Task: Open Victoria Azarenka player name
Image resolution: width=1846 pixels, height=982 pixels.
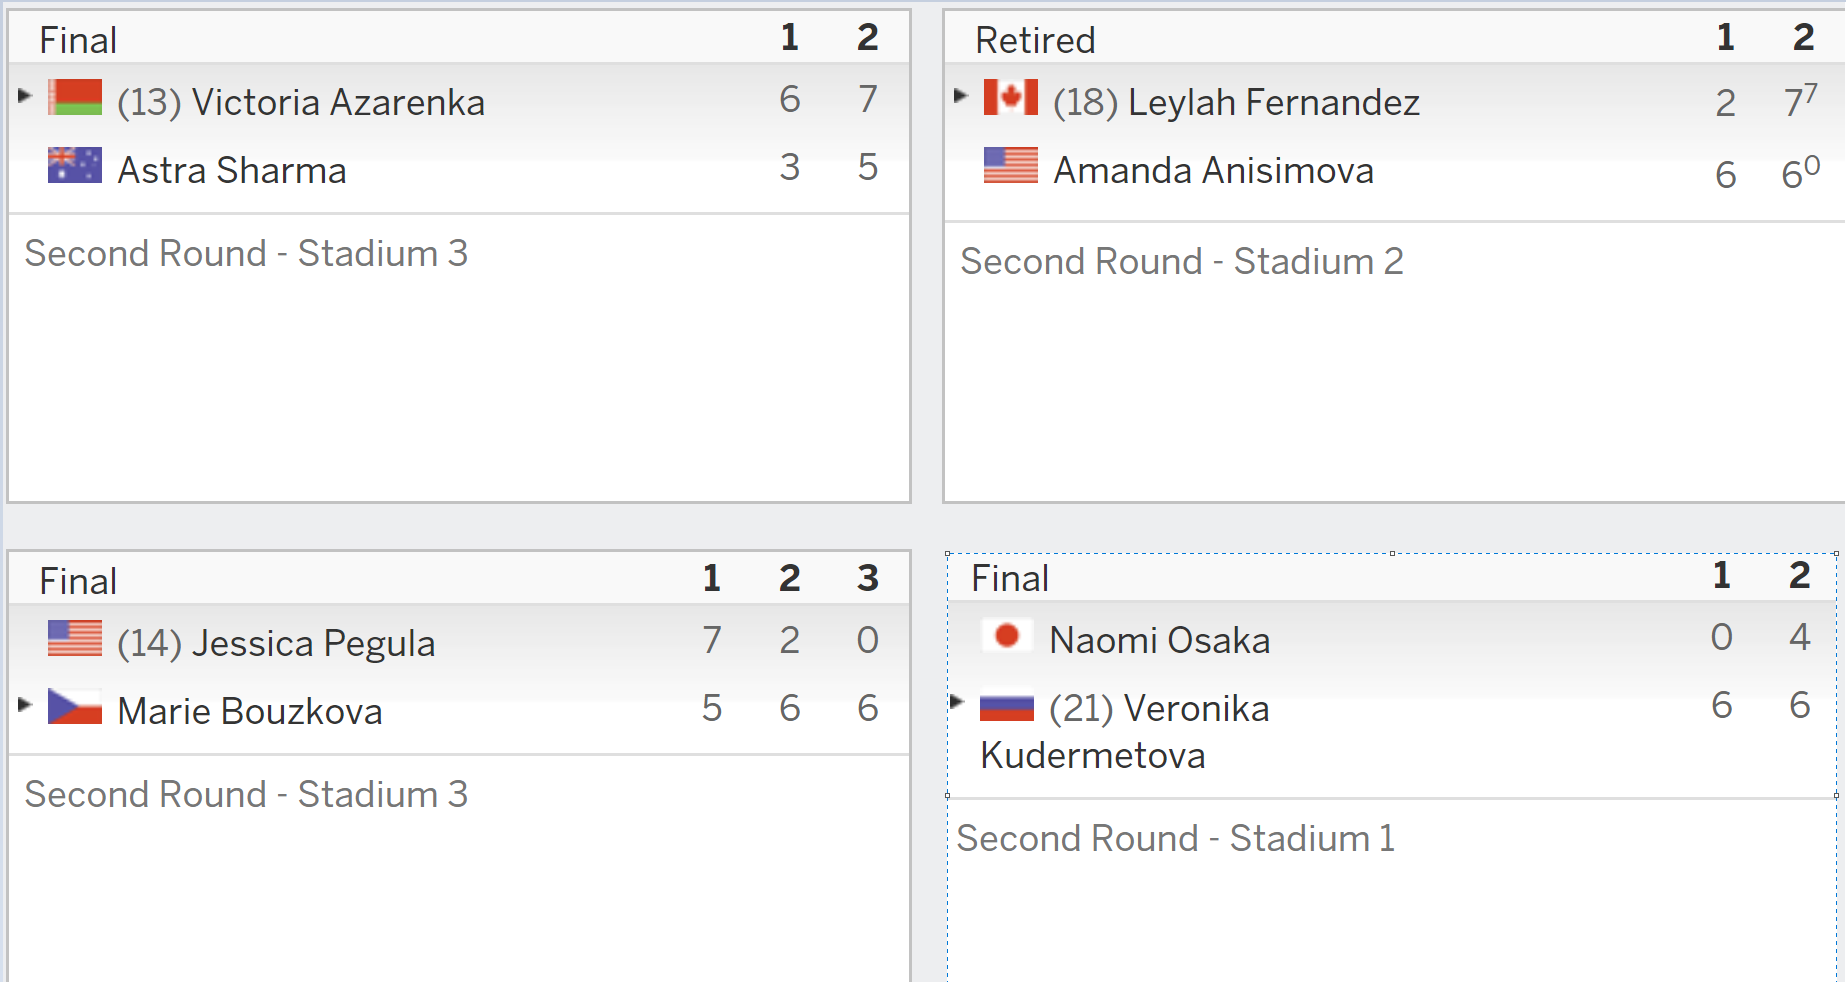Action: (x=338, y=102)
